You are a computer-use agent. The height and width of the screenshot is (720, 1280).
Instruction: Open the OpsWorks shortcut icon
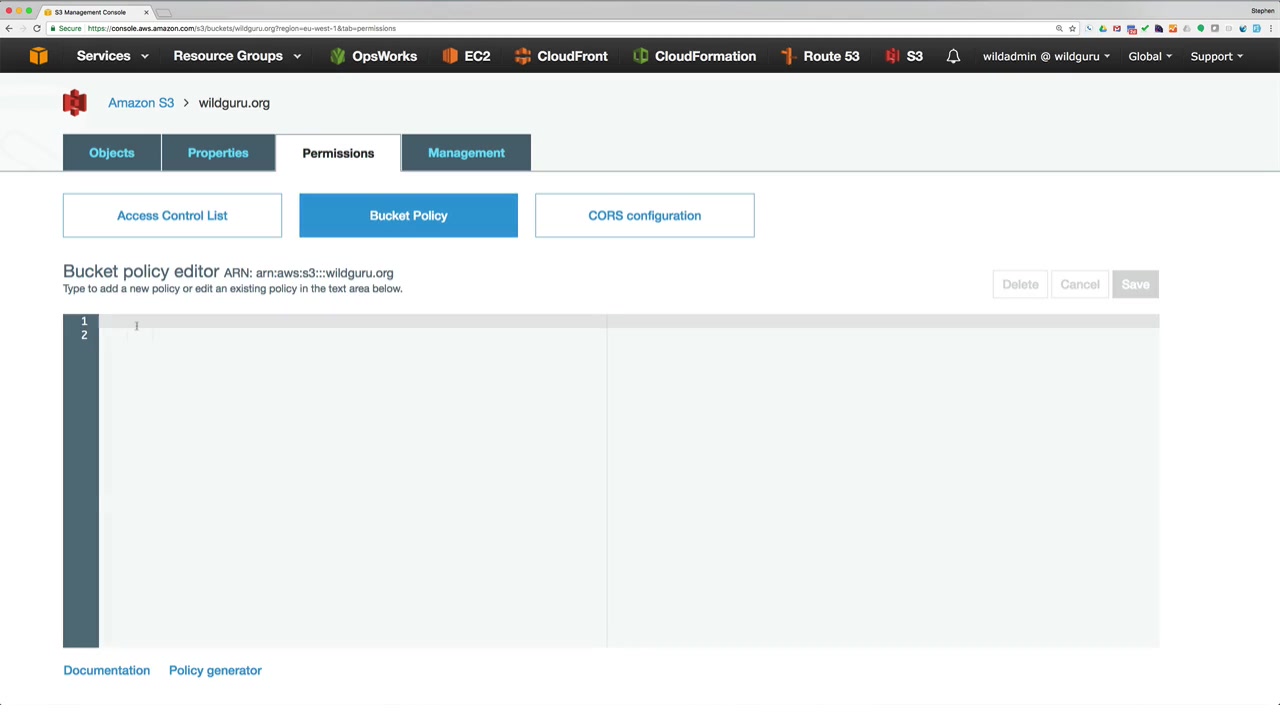(337, 57)
